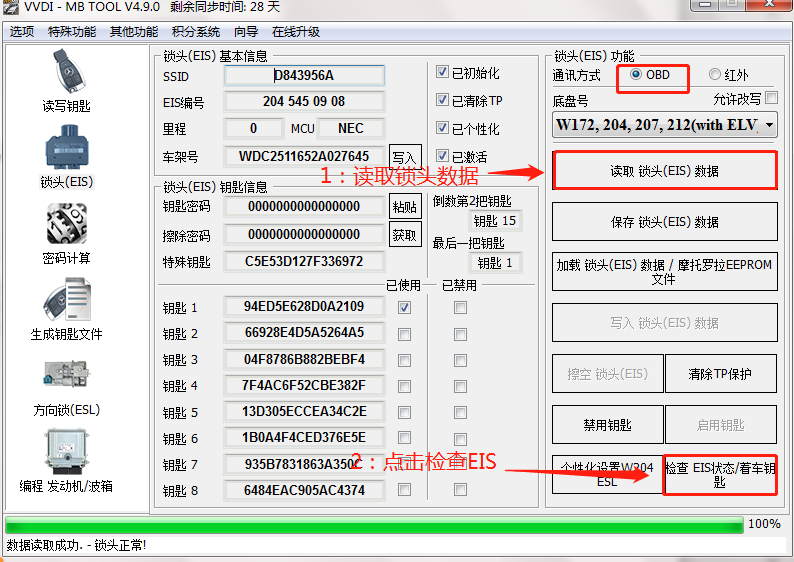The image size is (794, 562).
Task: Click the 车架号 field WDC2511652A027645
Action: click(304, 156)
